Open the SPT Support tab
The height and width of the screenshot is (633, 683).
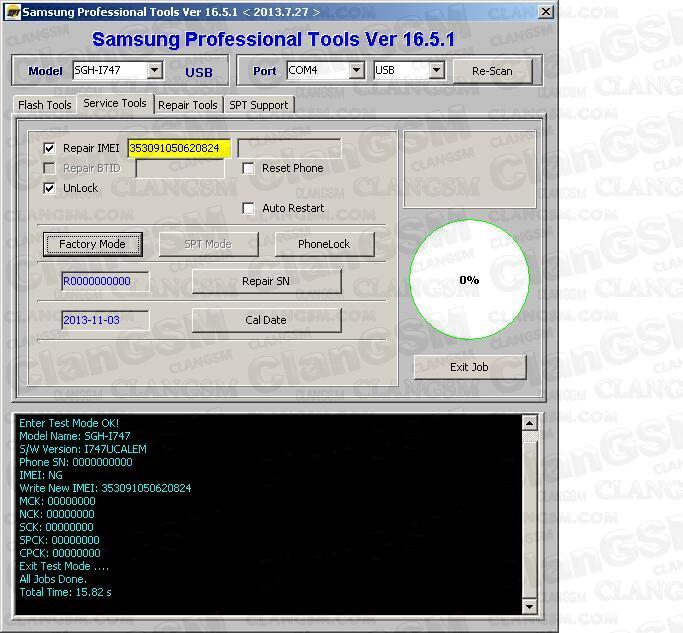259,105
